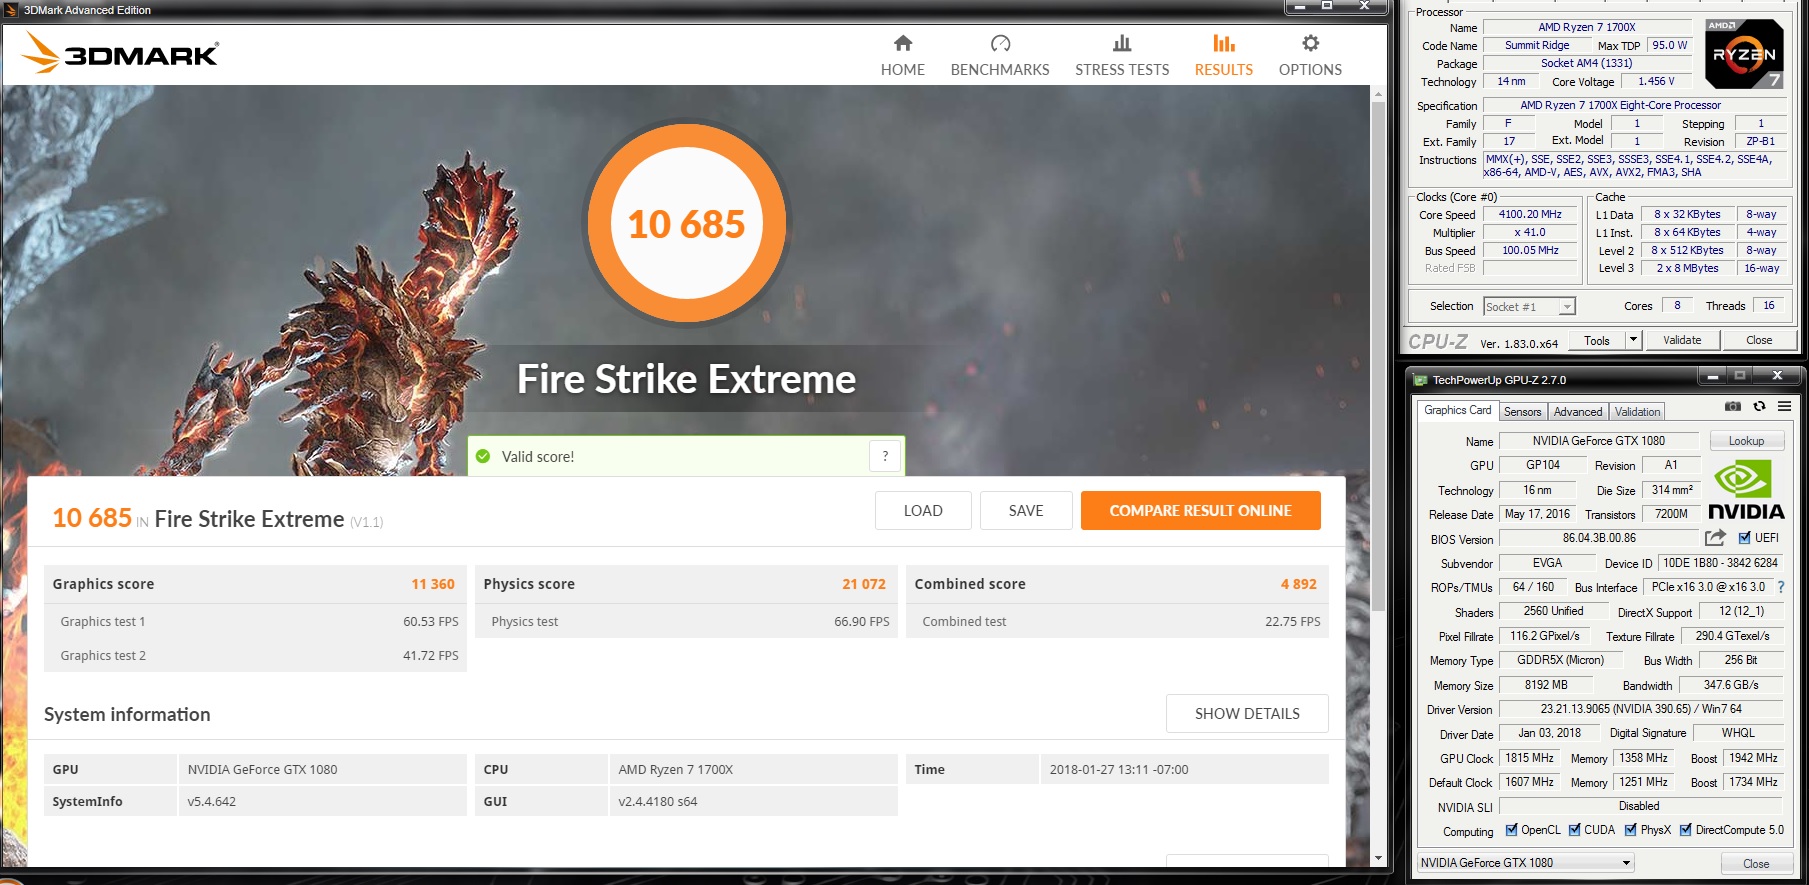1809x885 pixels.
Task: Switch to the Results section
Action: (x=1223, y=56)
